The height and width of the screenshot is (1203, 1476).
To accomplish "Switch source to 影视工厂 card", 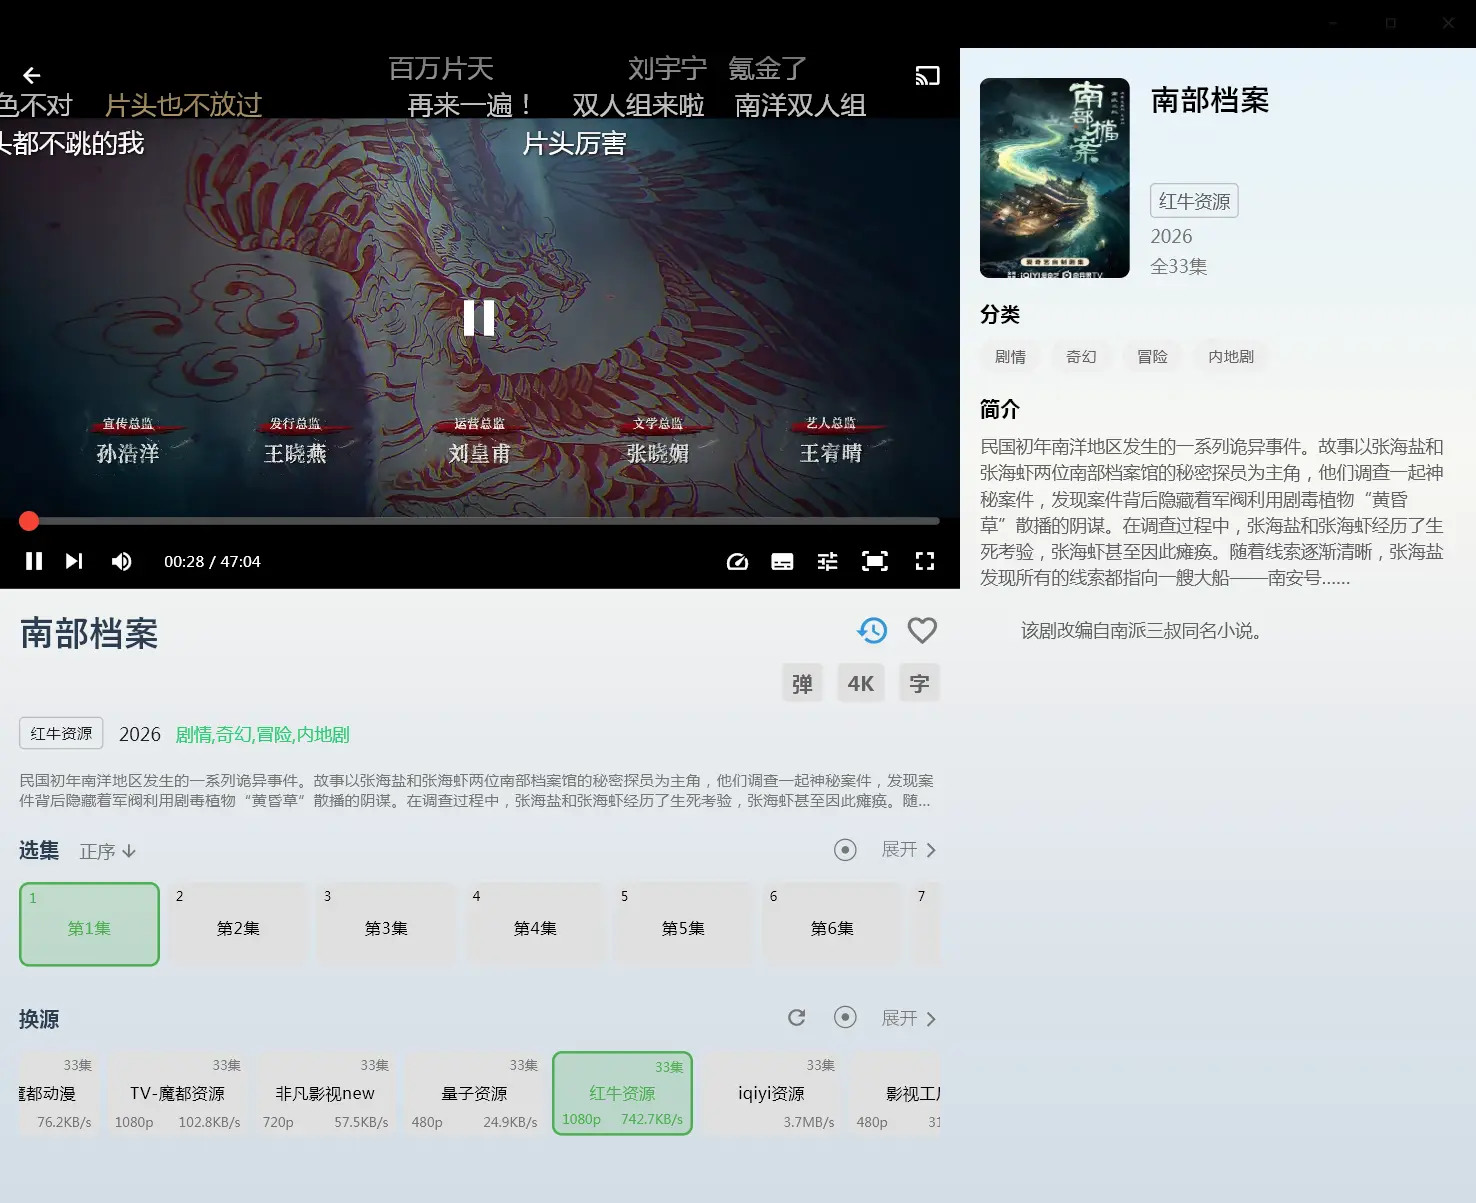I will click(895, 1093).
